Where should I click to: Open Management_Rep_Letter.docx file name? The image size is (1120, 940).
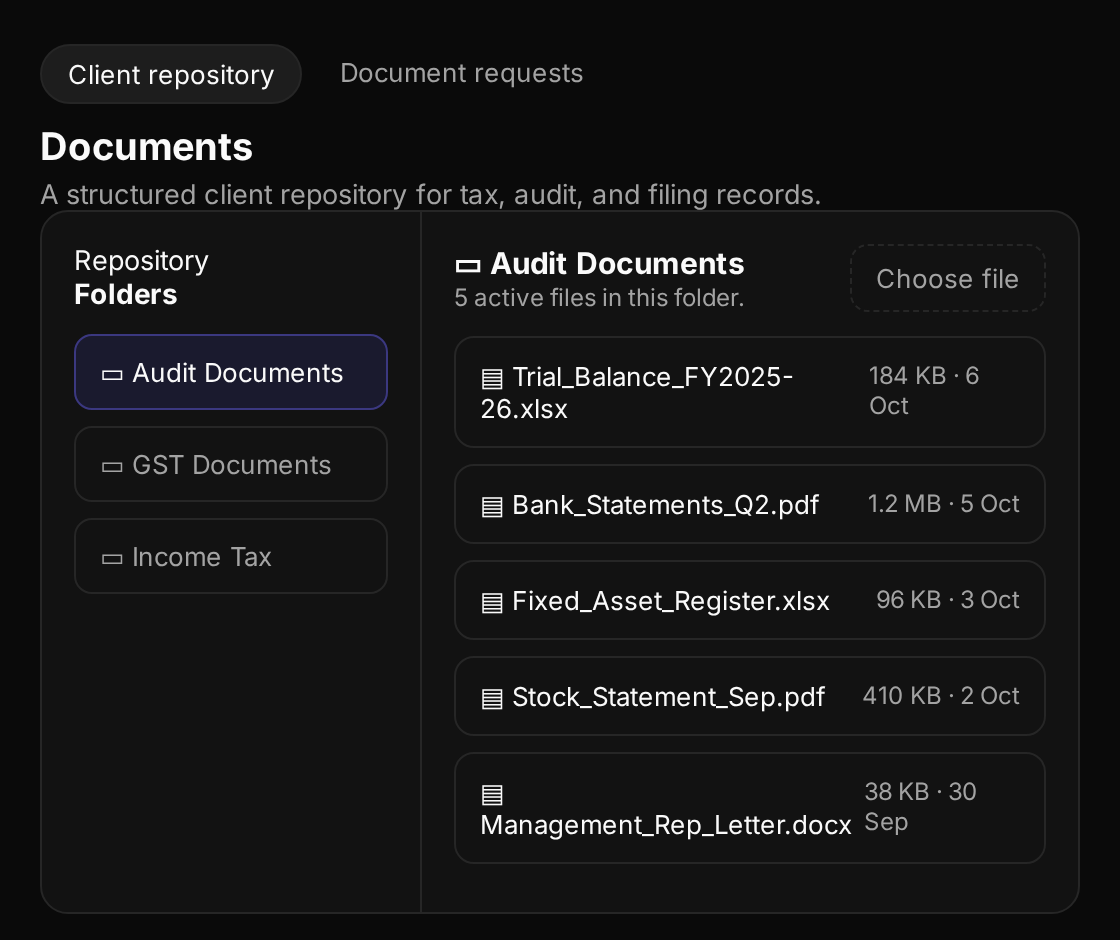tap(666, 825)
